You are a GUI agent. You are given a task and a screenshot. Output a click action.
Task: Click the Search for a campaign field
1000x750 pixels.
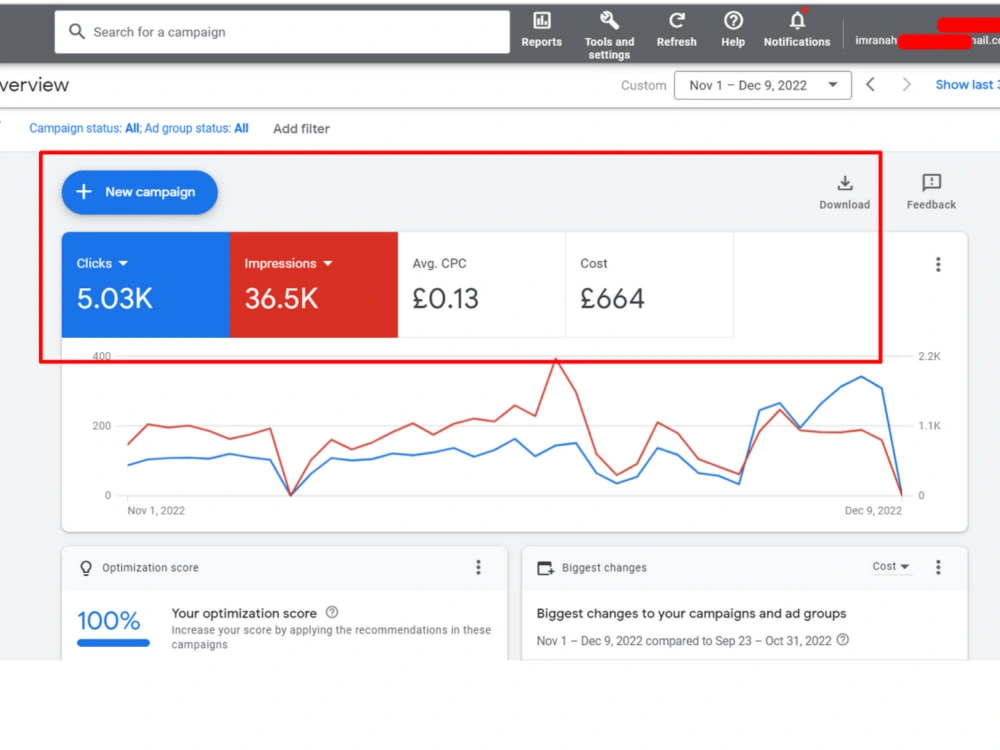click(282, 32)
